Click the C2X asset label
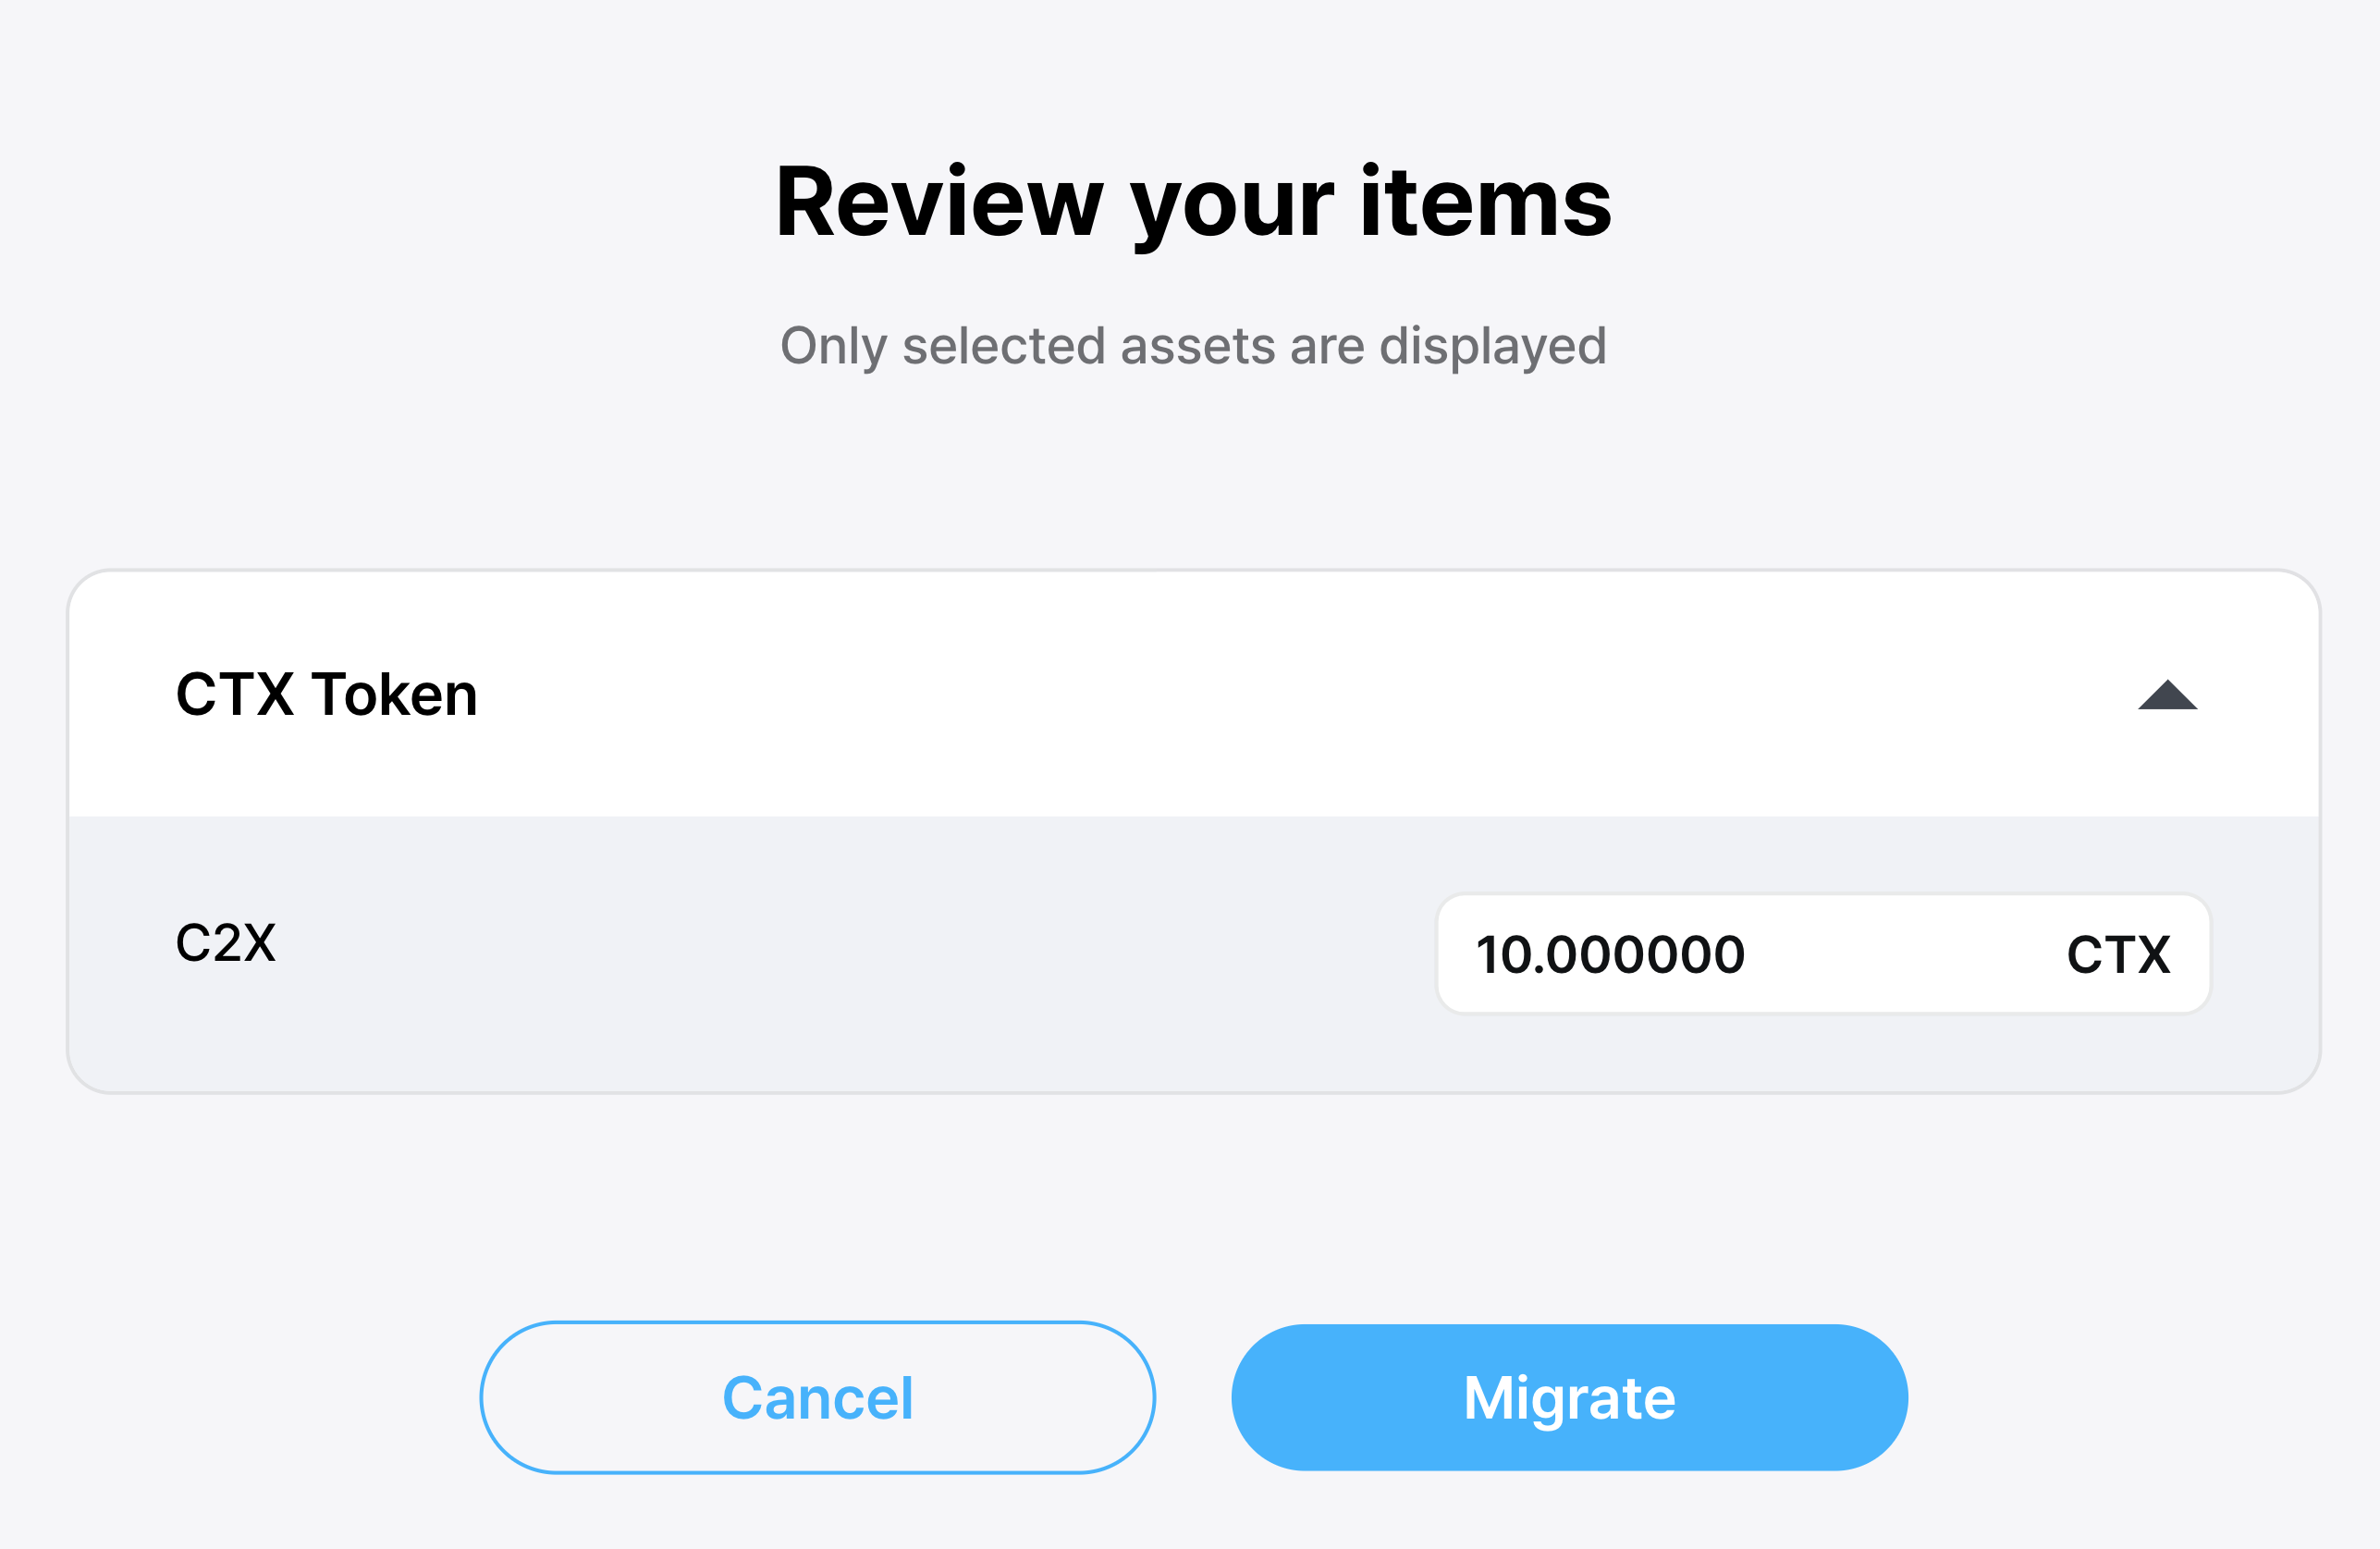Viewport: 2380px width, 1549px height. (x=226, y=942)
